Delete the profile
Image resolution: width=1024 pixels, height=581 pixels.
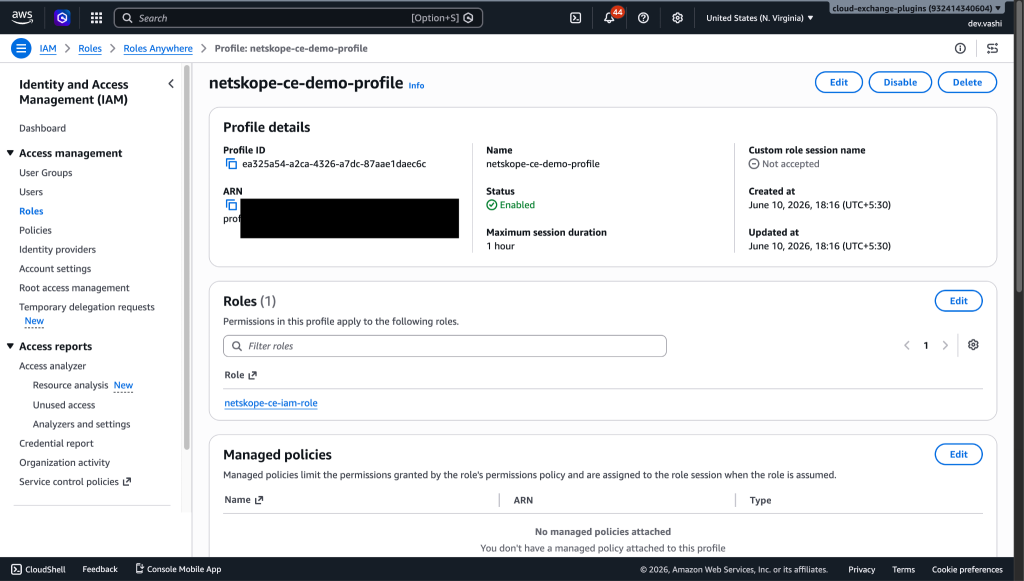tap(967, 82)
